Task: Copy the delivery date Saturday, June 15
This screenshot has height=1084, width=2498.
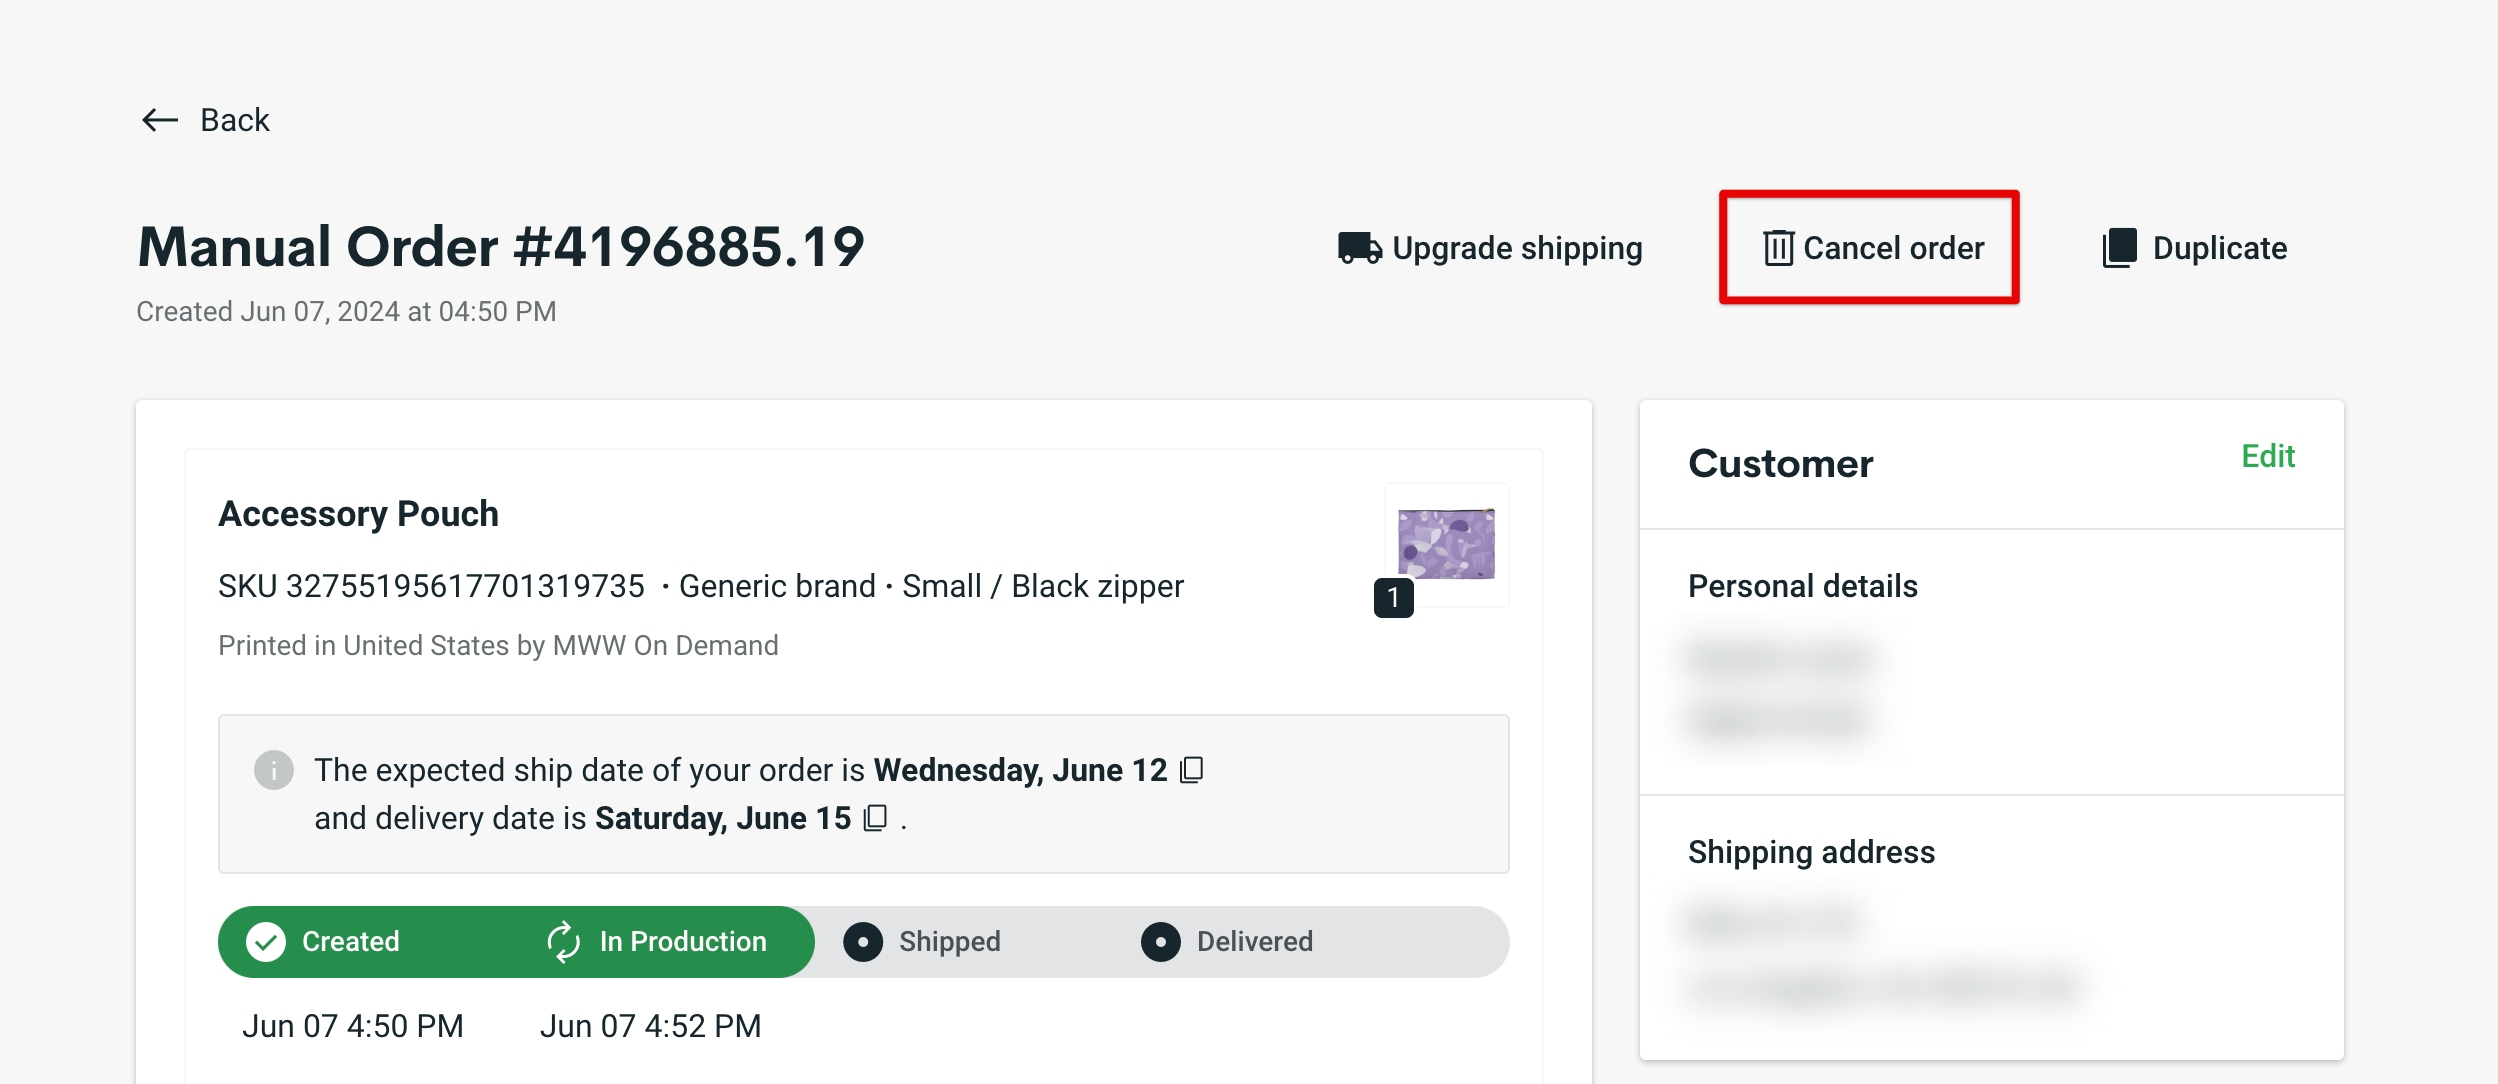Action: tap(876, 818)
